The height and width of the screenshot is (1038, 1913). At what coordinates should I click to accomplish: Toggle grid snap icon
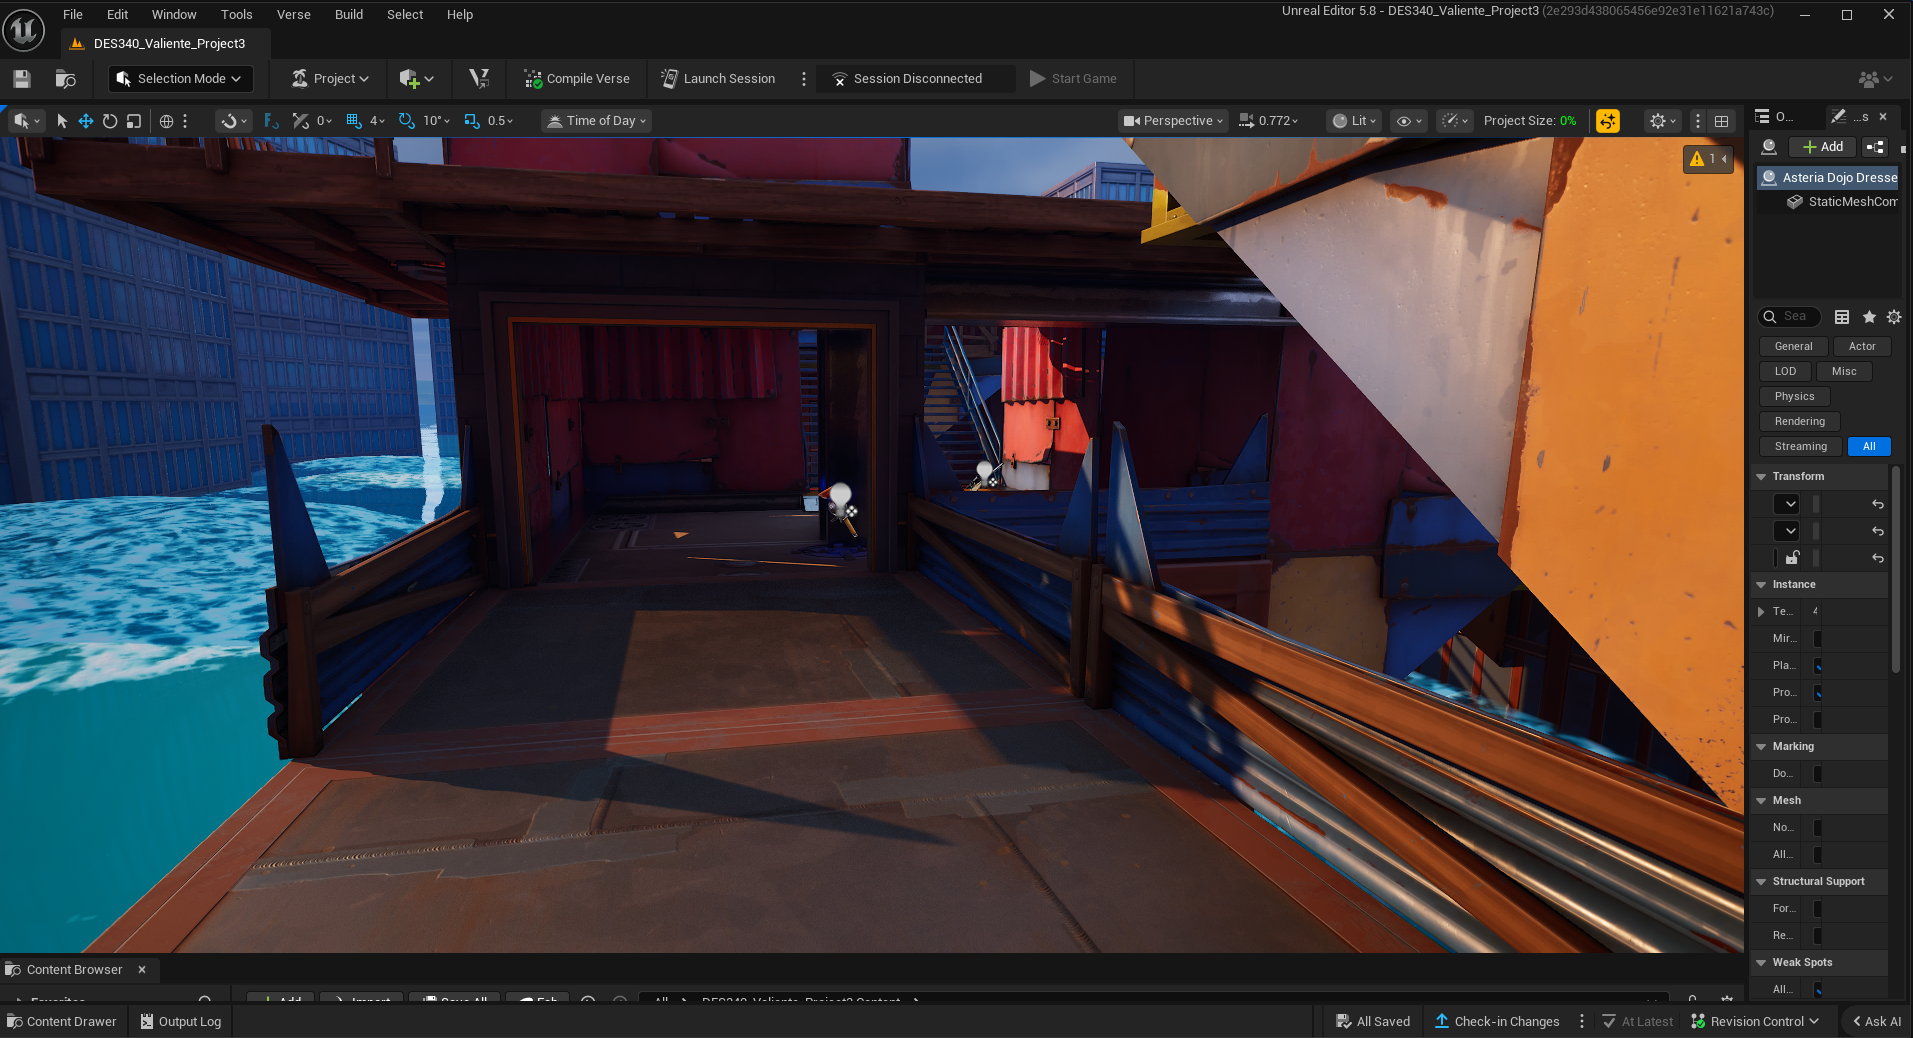[354, 120]
